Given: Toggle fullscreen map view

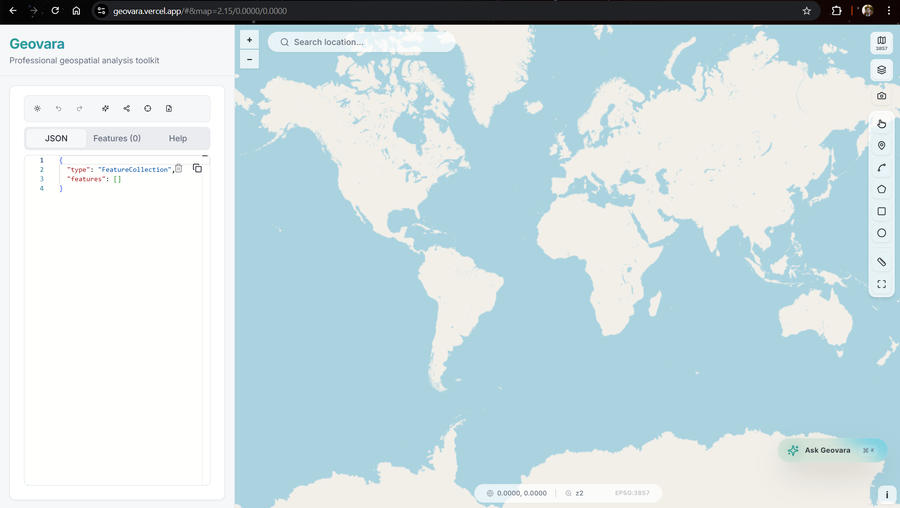Looking at the screenshot, I should (x=882, y=284).
